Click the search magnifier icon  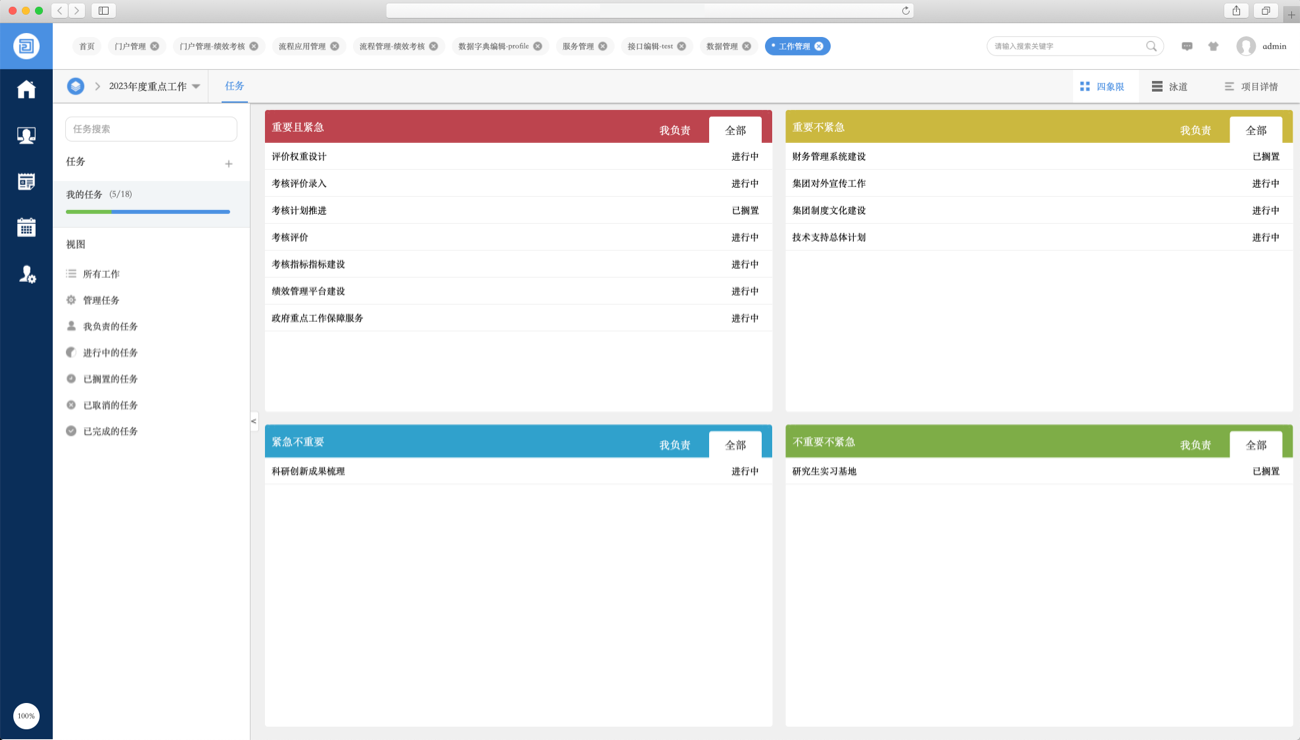(1151, 46)
